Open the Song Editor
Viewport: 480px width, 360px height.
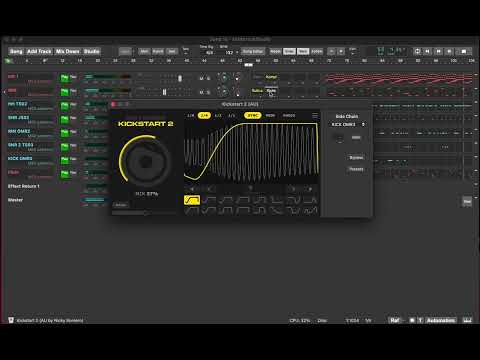[x=253, y=51]
